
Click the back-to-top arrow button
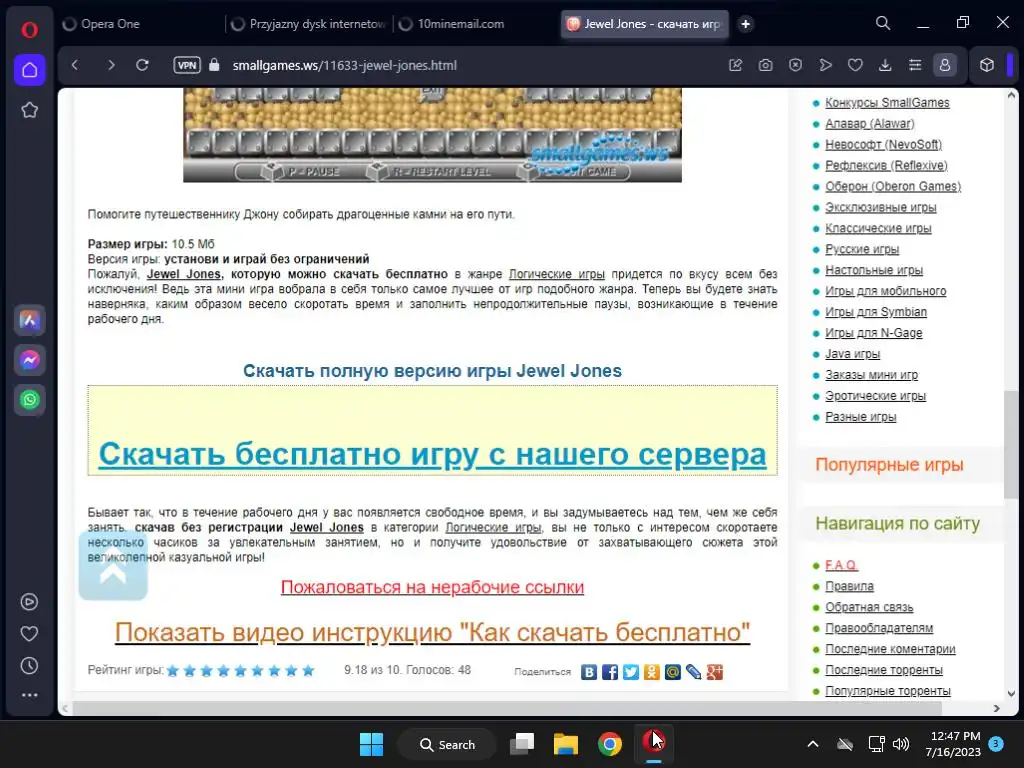pyautogui.click(x=113, y=566)
